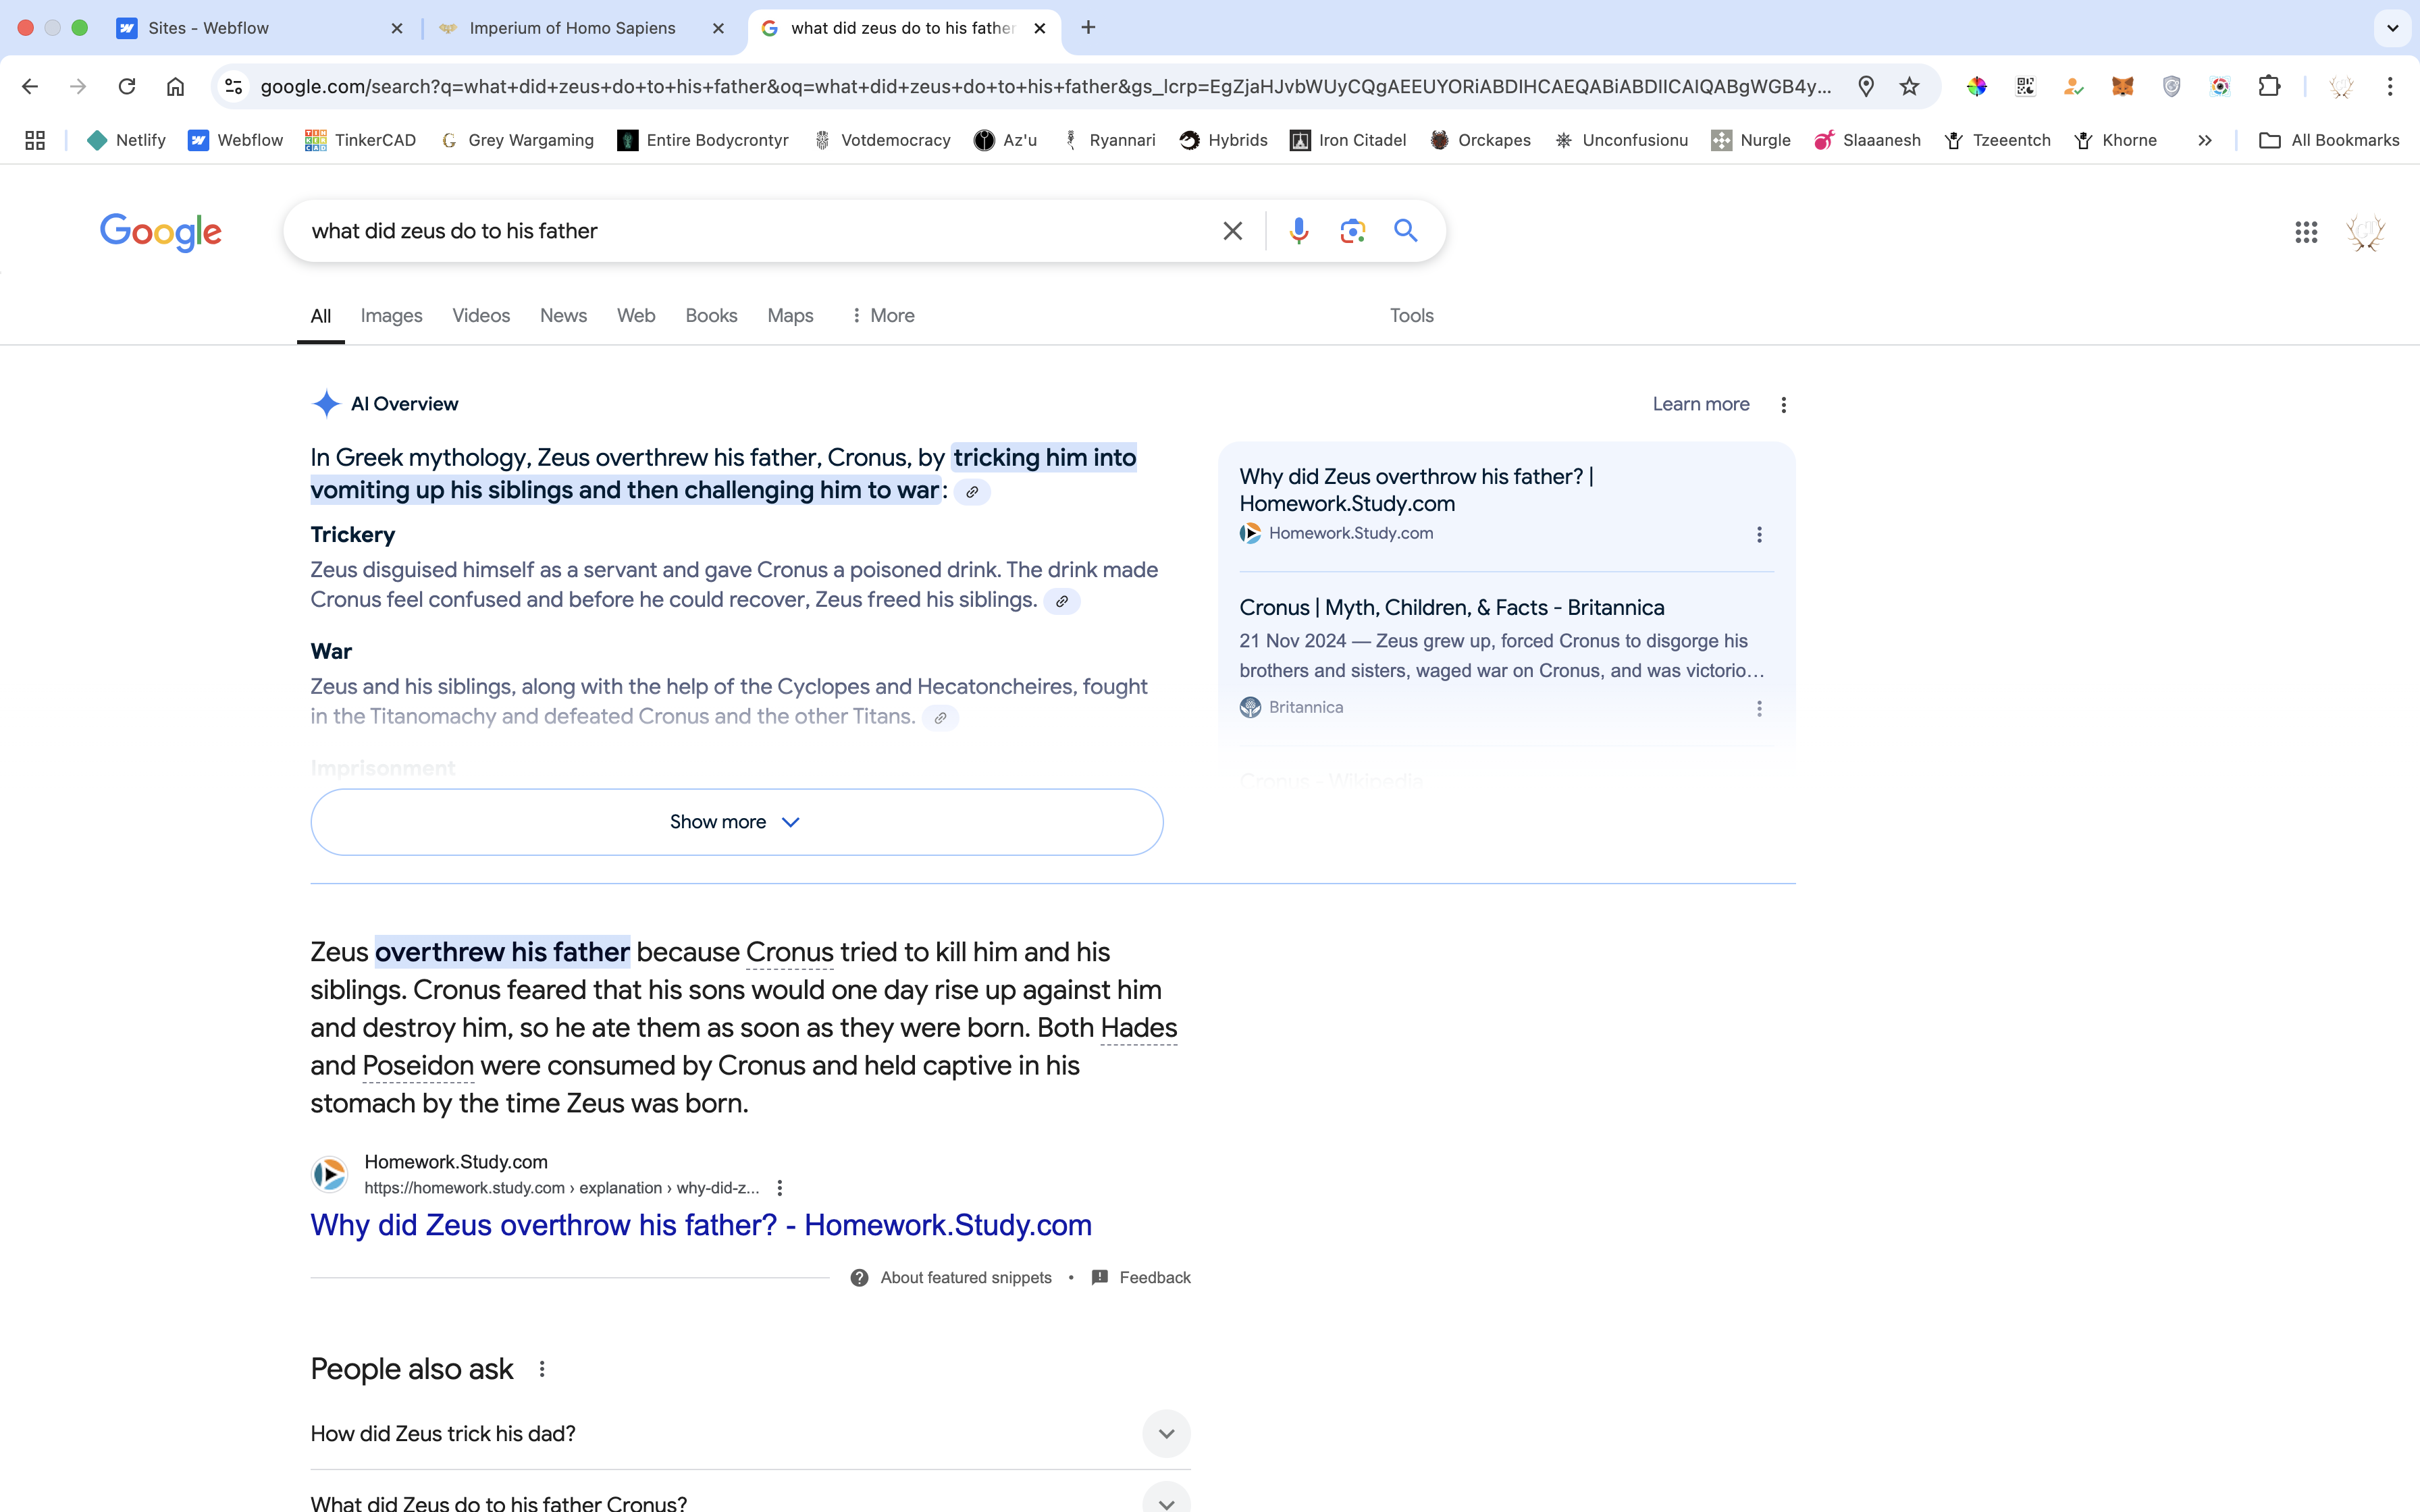Open the More search filters dropdown

pyautogui.click(x=882, y=315)
